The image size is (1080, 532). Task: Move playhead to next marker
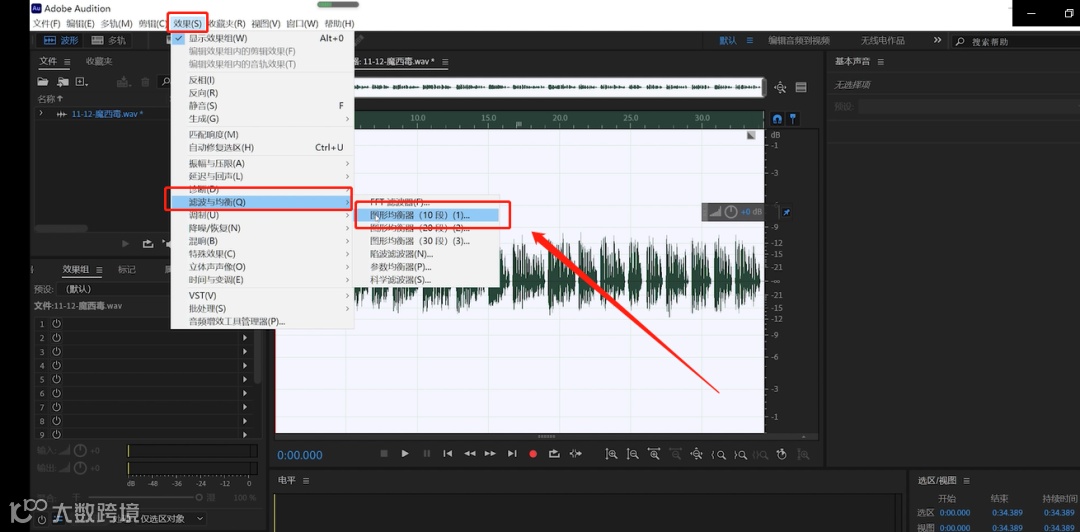point(512,453)
